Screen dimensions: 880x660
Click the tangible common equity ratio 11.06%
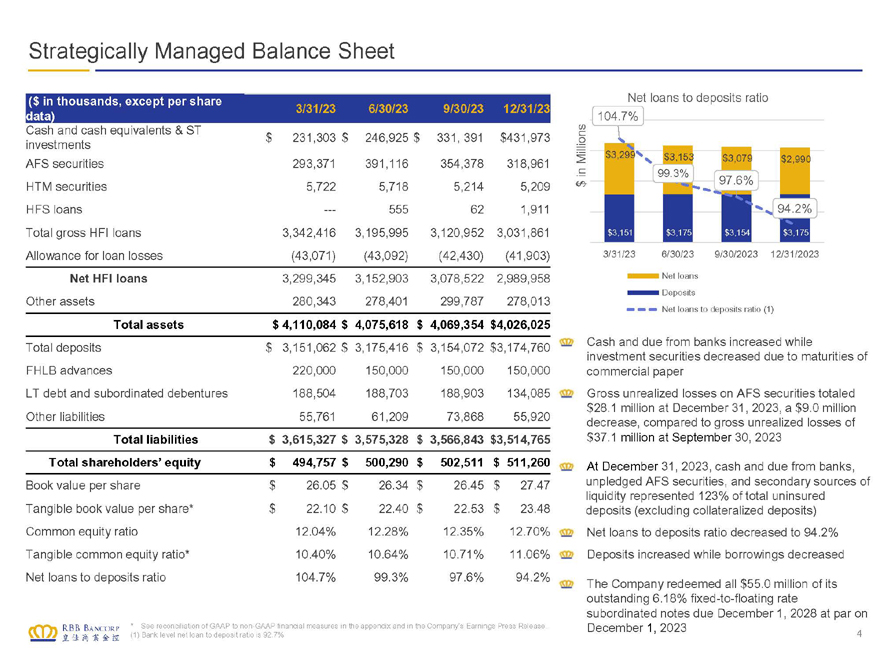[x=529, y=554]
